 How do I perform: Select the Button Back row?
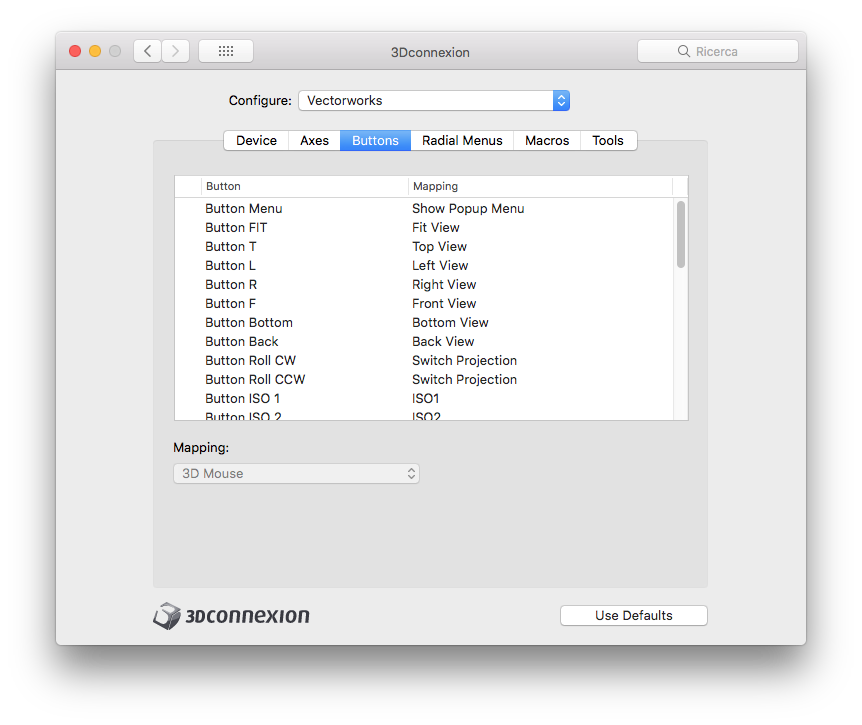(x=424, y=341)
